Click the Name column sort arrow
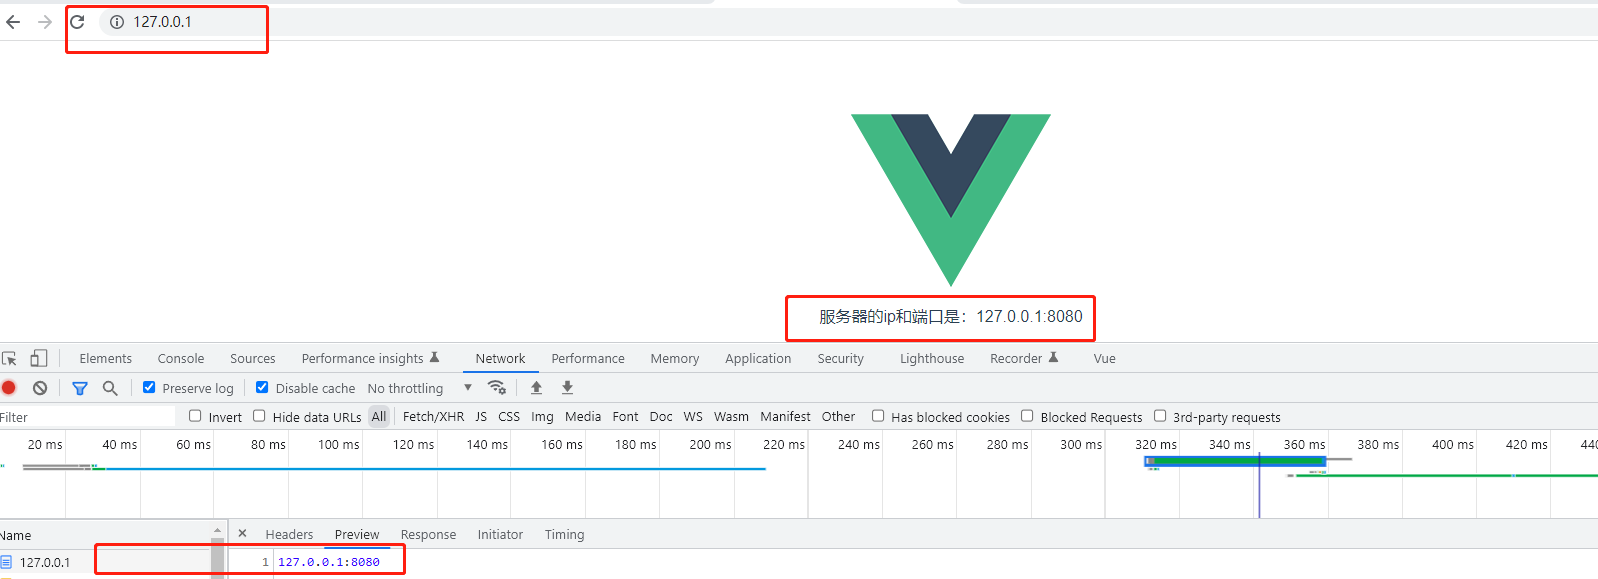The width and height of the screenshot is (1598, 579). pyautogui.click(x=217, y=531)
